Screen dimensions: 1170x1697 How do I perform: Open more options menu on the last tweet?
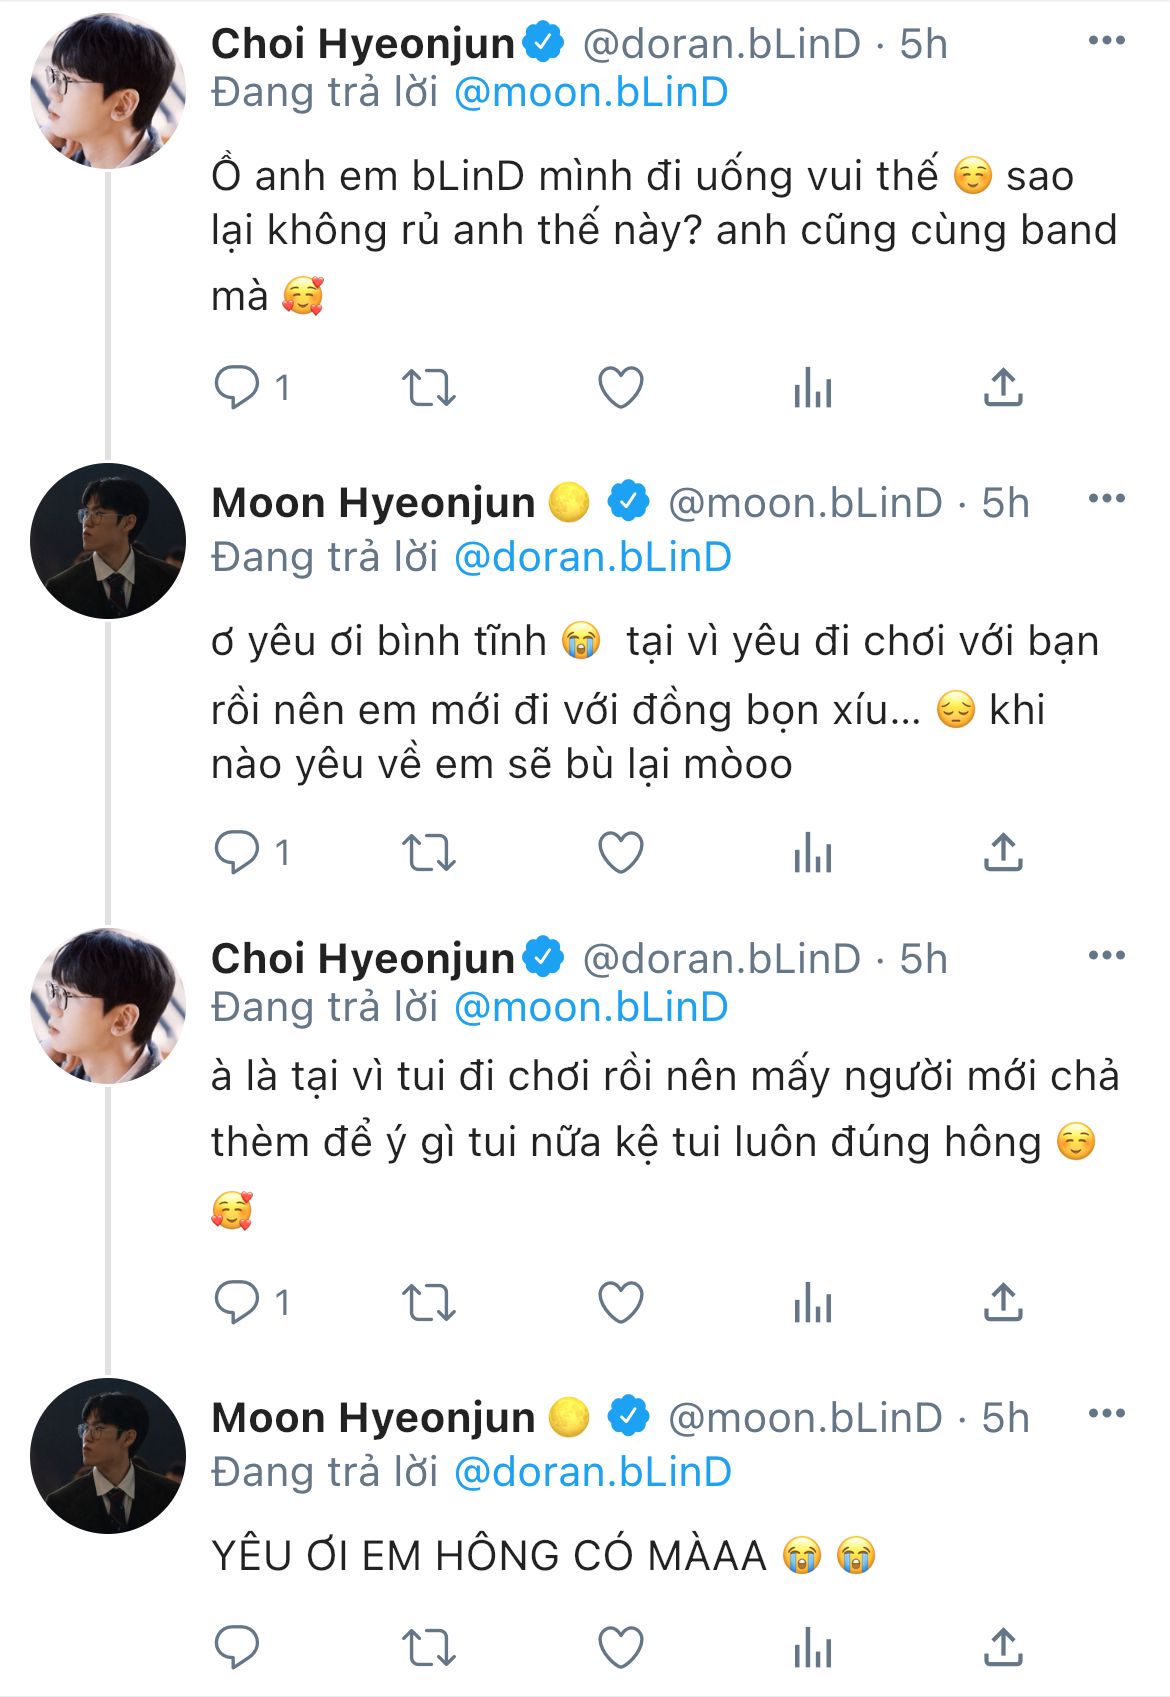pos(1106,1414)
